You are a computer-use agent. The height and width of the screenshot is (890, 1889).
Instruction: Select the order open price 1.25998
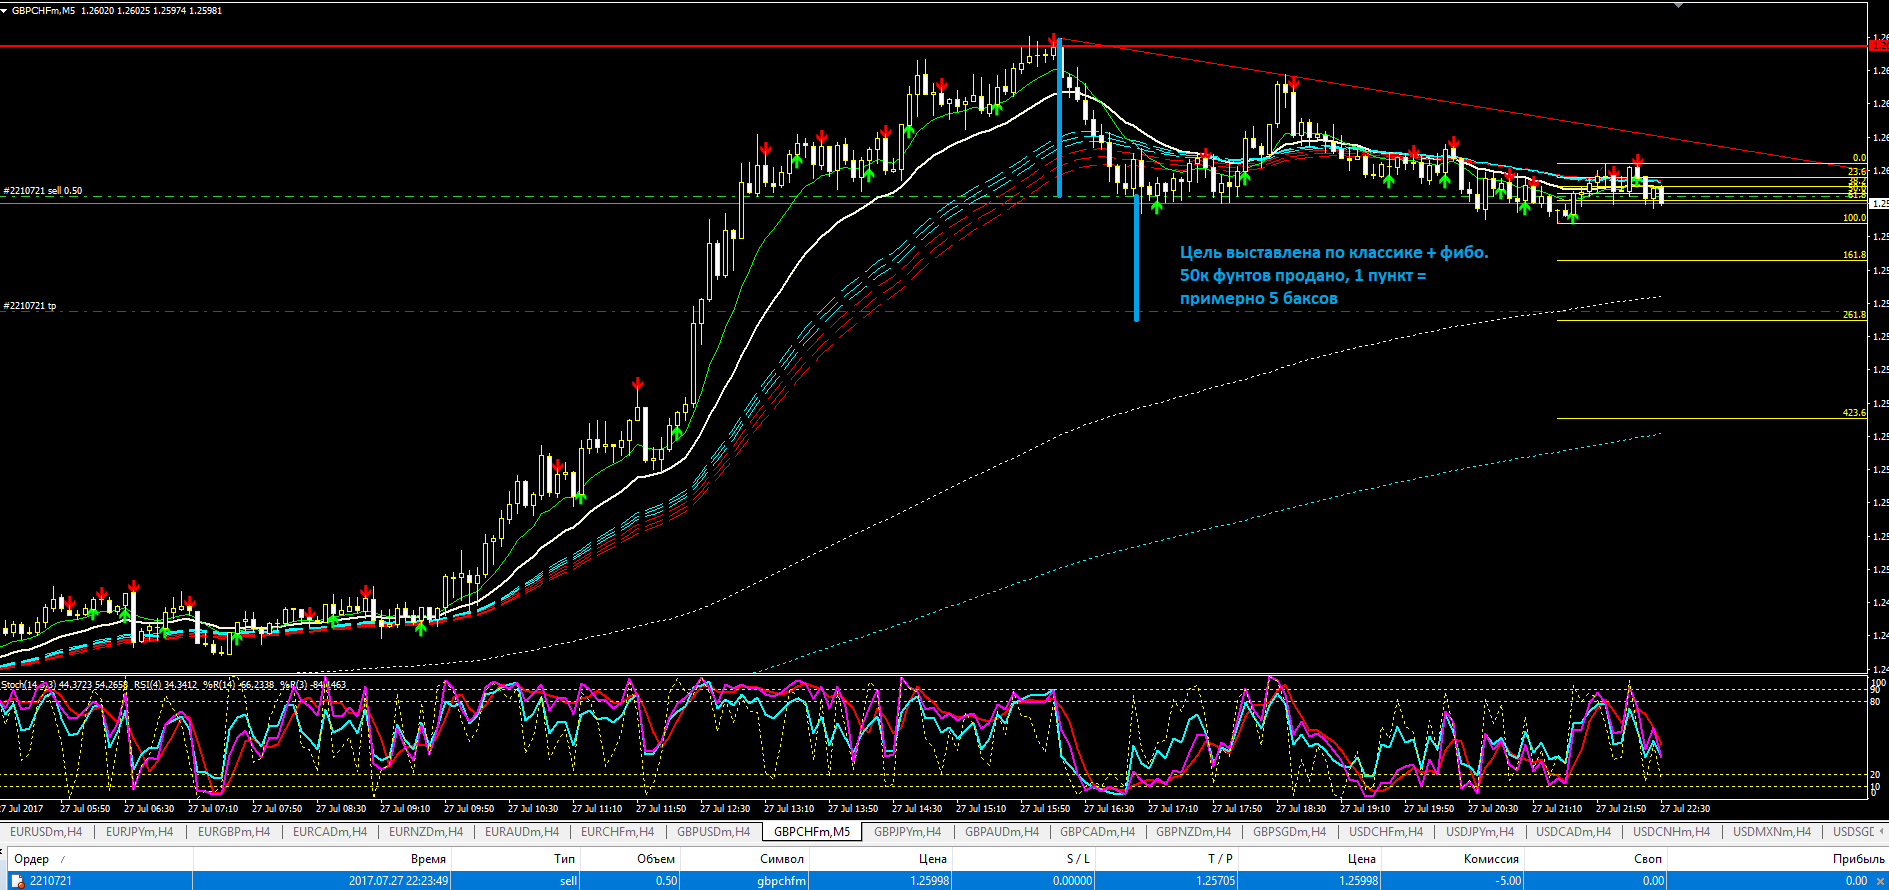click(x=880, y=881)
